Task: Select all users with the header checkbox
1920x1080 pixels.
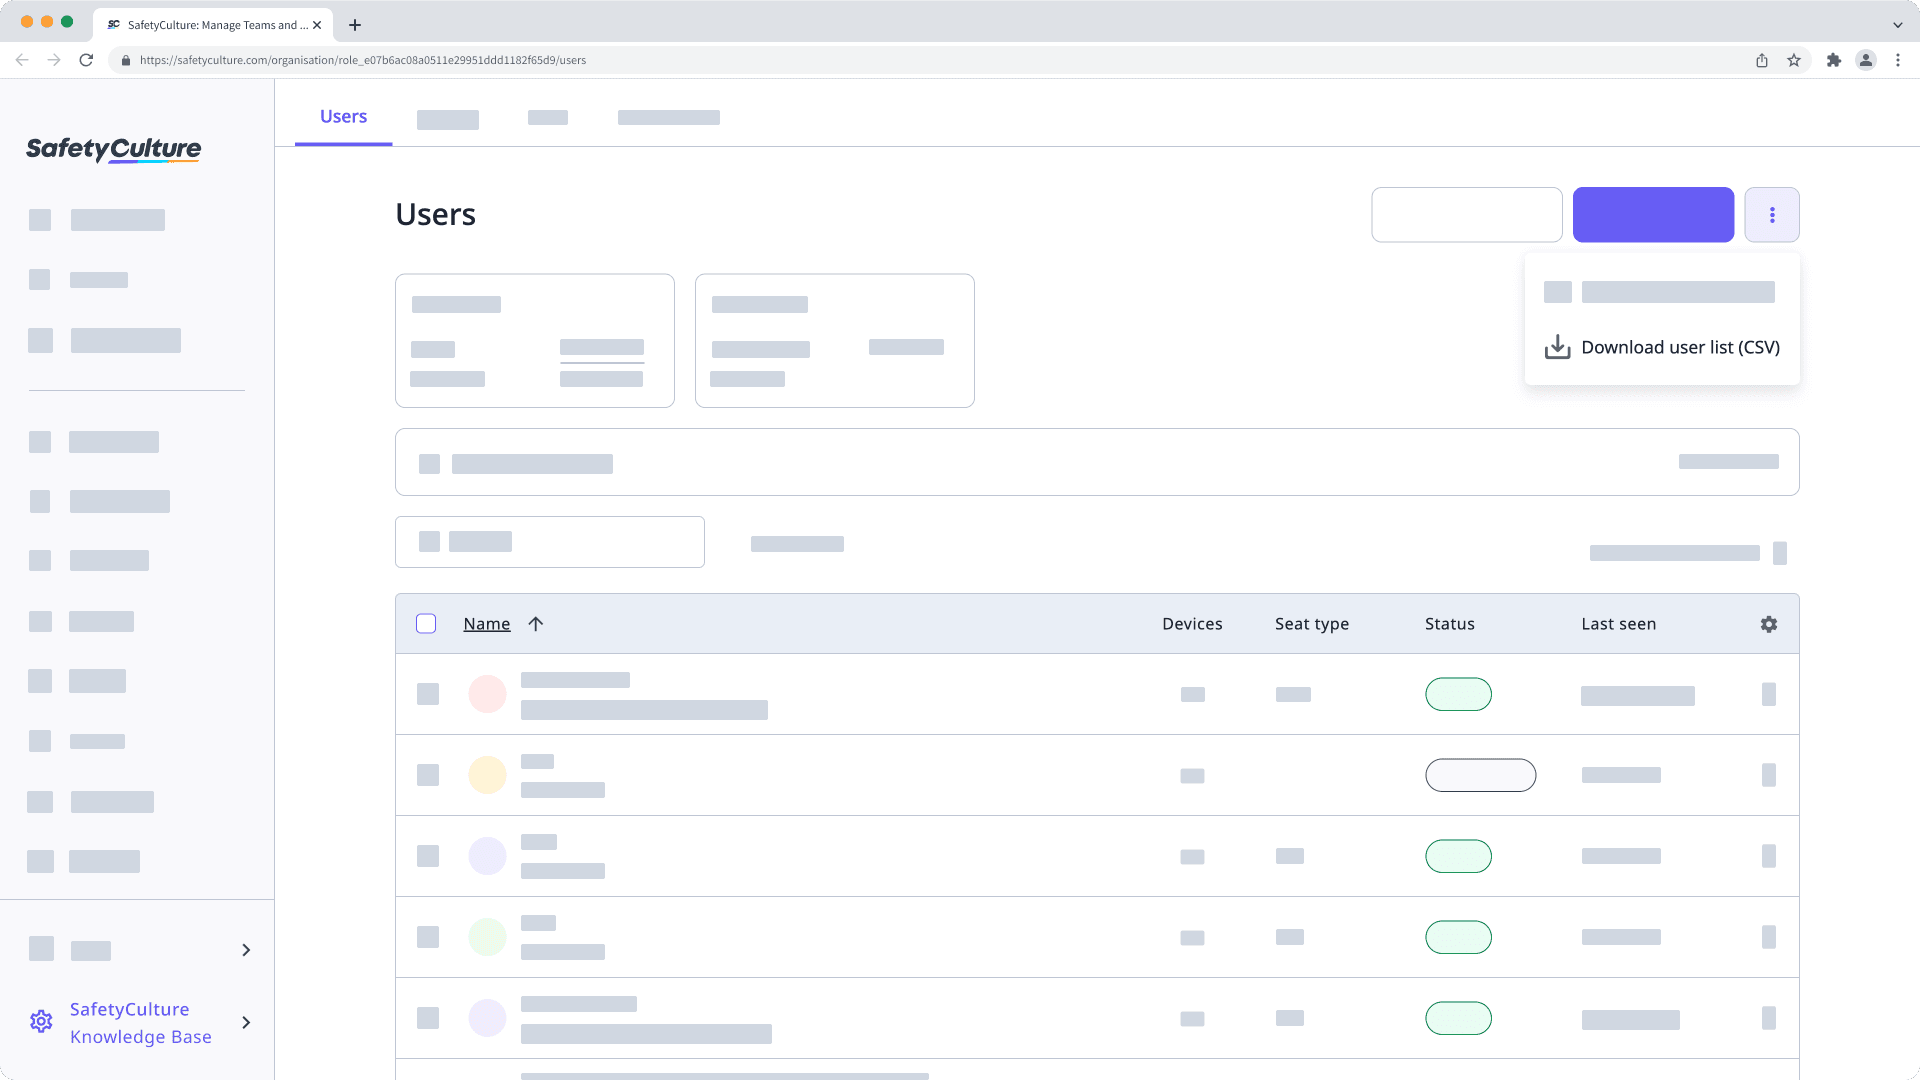Action: 426,623
